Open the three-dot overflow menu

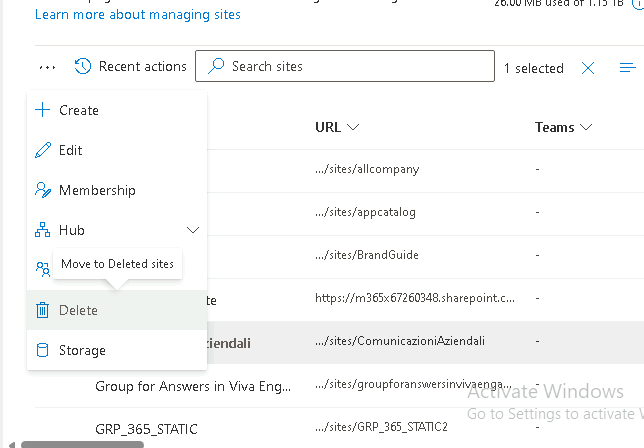point(47,67)
